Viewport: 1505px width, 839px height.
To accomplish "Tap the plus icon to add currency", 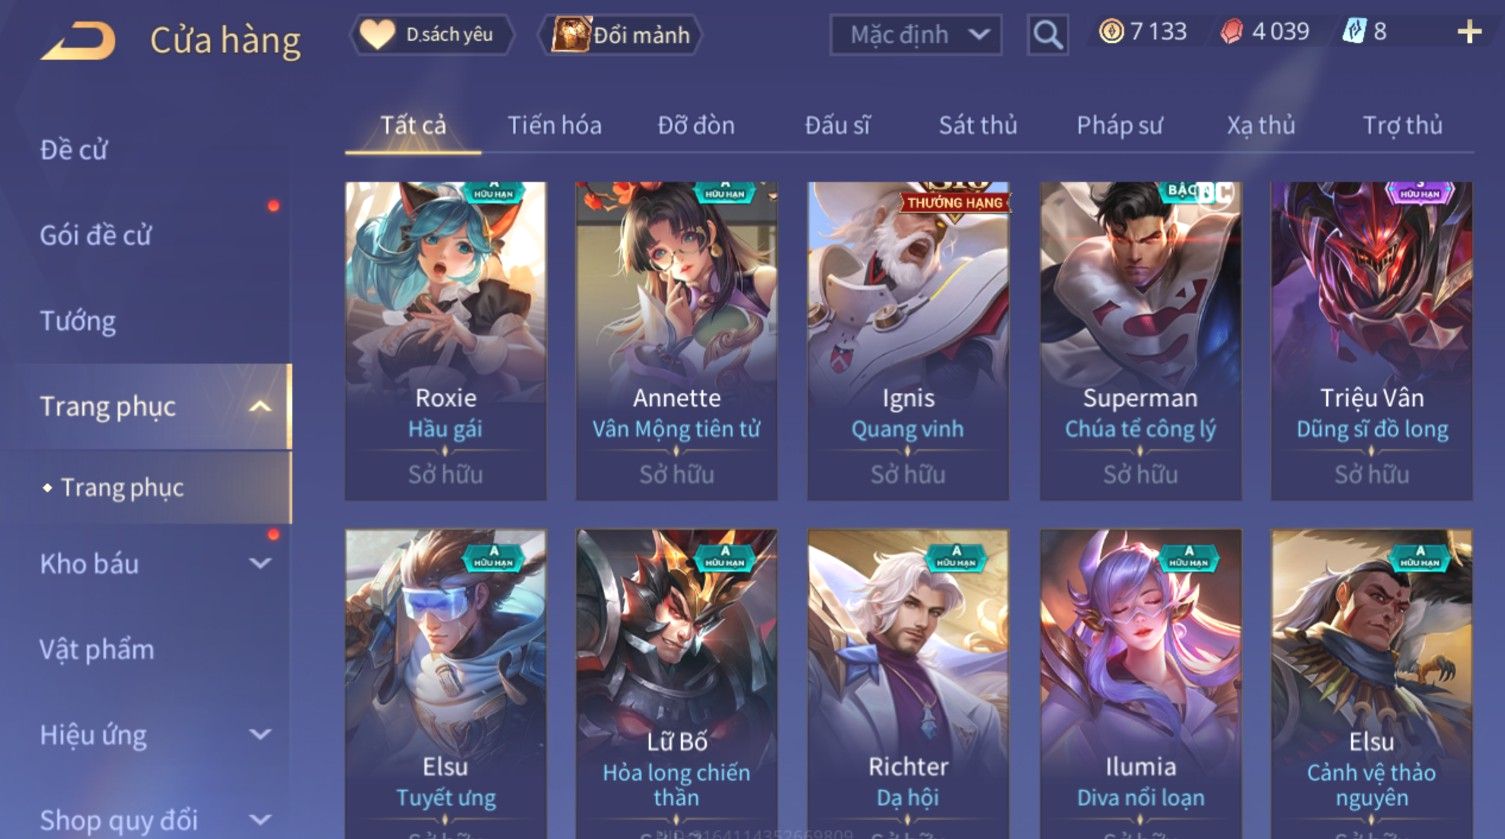I will 1468,33.
